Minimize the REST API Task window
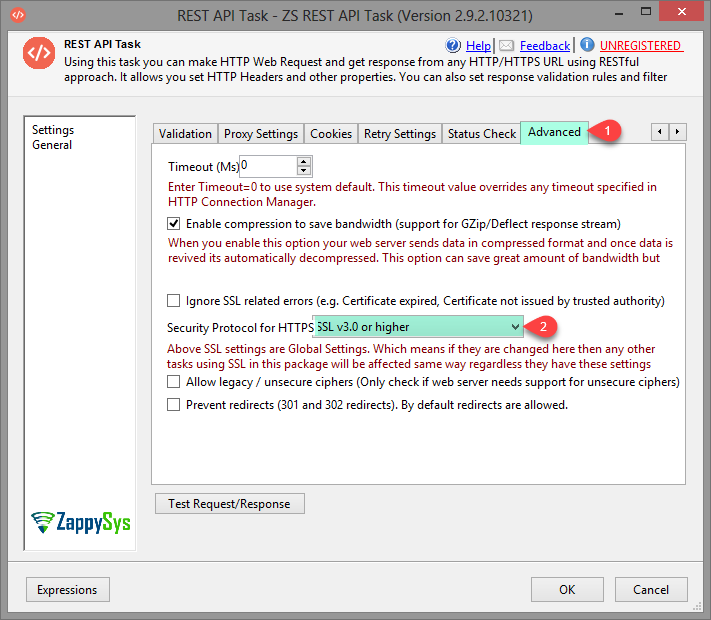Viewport: 711px width, 620px height. 618,13
